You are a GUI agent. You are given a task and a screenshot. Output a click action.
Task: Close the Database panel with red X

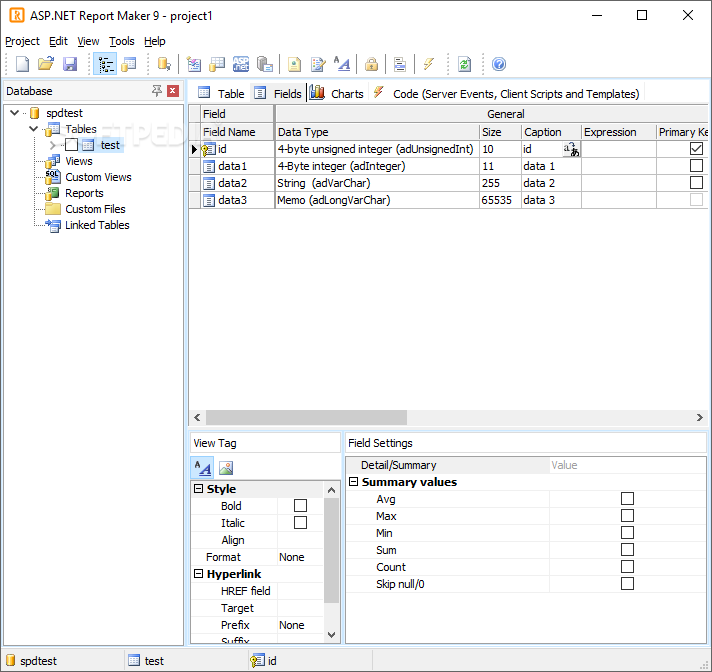pos(173,91)
